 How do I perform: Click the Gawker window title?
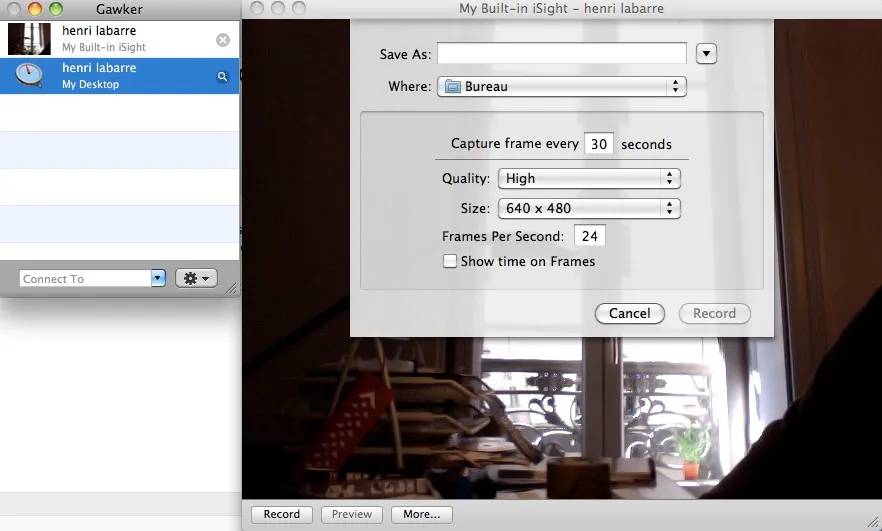tap(119, 9)
